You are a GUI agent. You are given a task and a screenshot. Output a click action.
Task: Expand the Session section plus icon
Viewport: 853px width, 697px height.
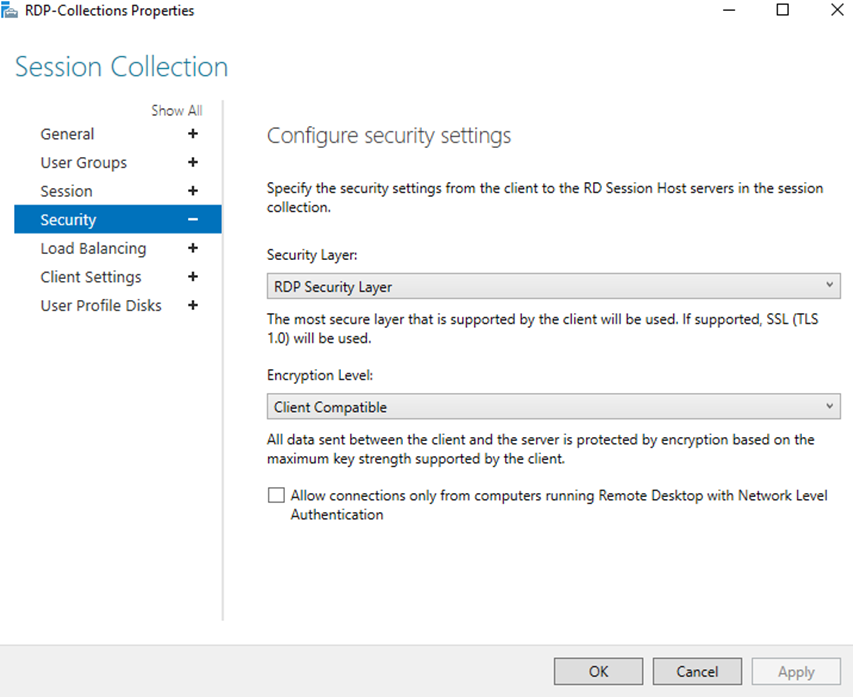(x=193, y=191)
